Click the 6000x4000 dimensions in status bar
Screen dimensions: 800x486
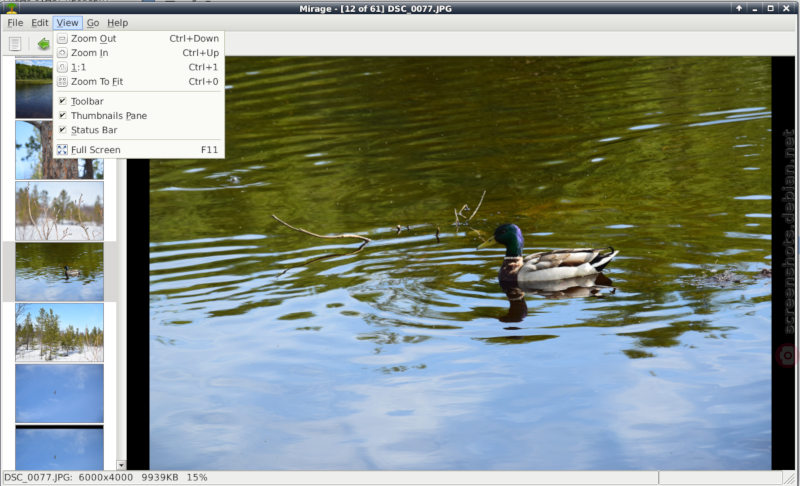click(106, 478)
